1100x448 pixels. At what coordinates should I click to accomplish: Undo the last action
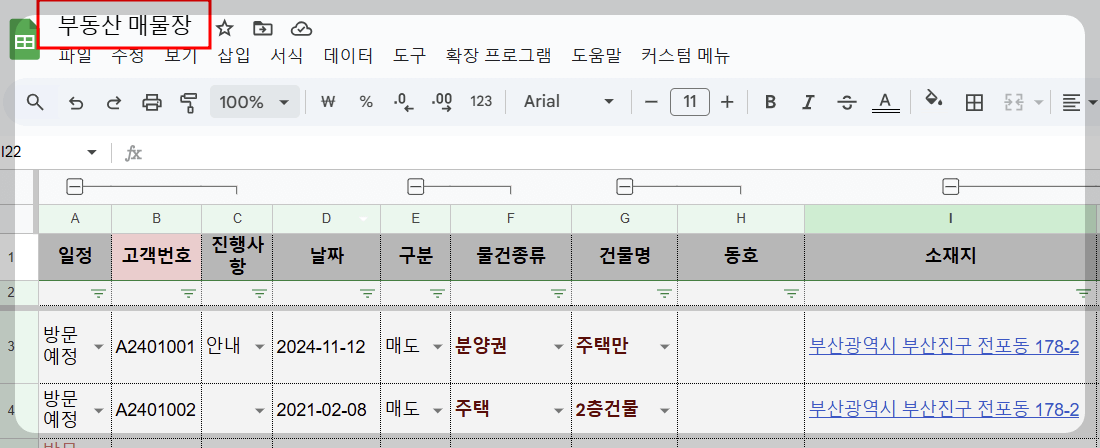pyautogui.click(x=76, y=102)
